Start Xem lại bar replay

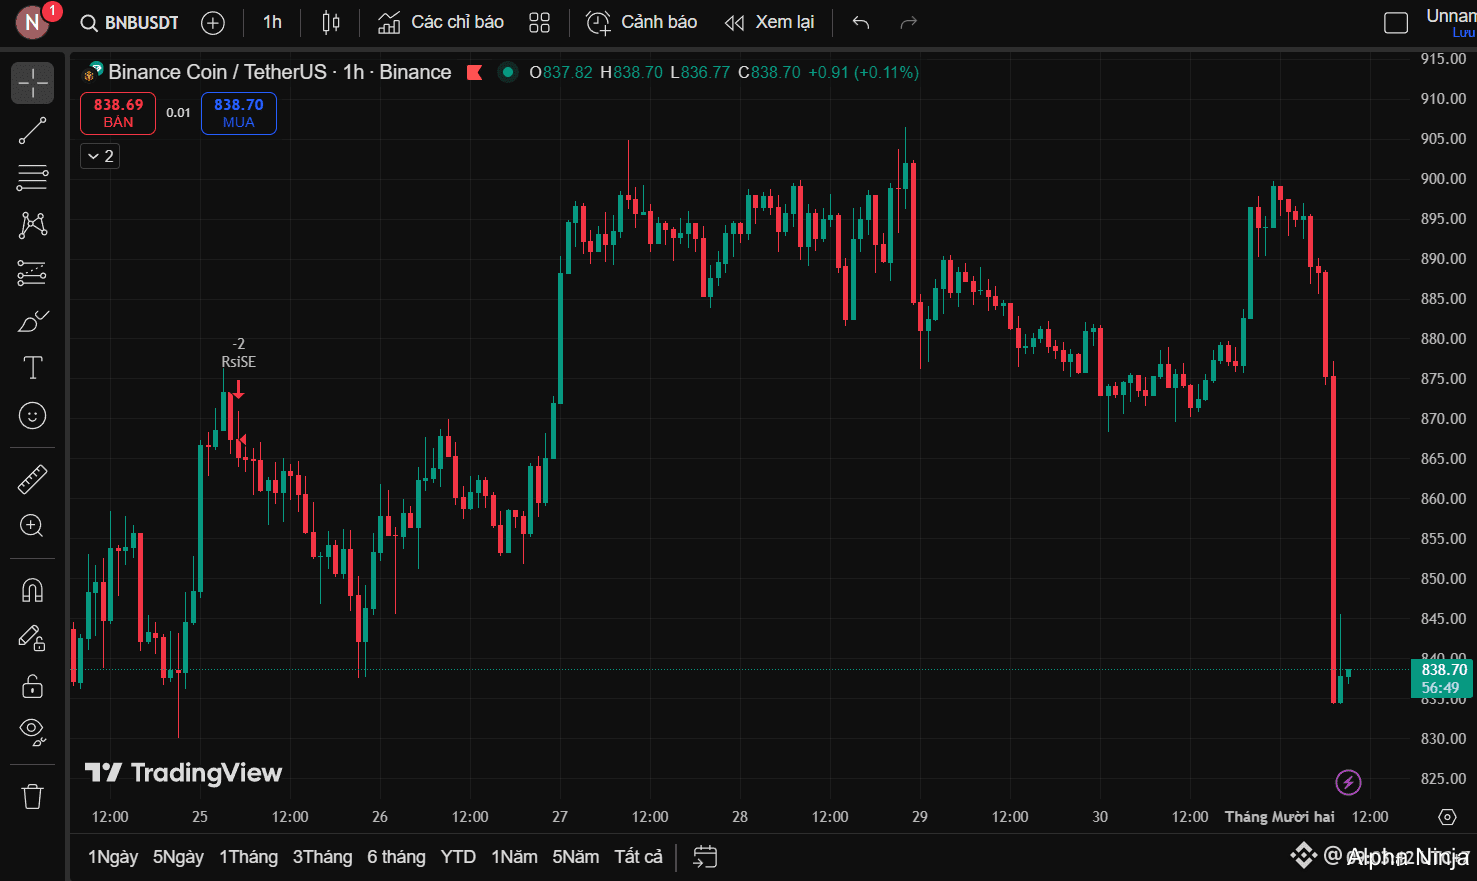(x=769, y=22)
